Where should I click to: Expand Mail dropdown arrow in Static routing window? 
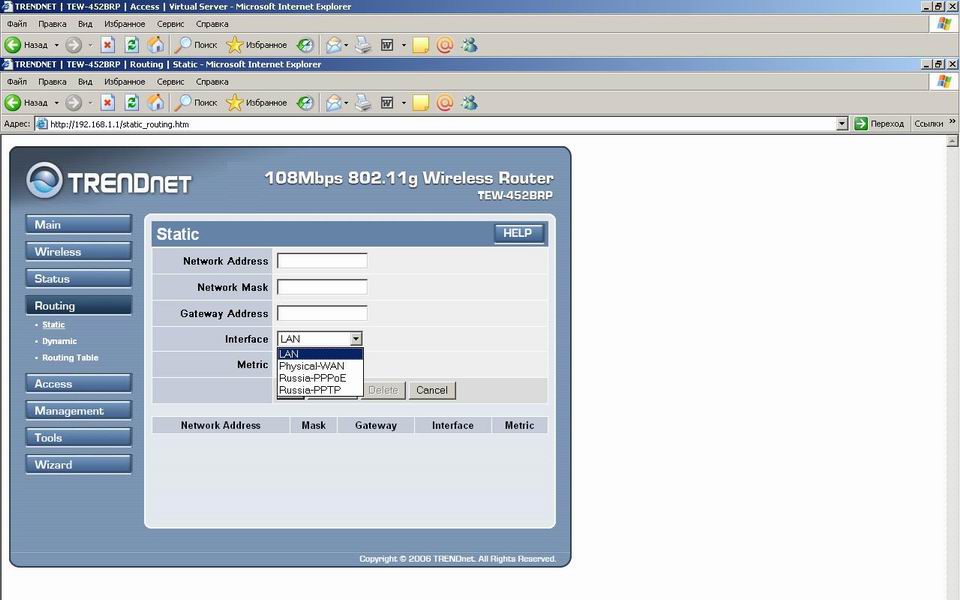[346, 103]
